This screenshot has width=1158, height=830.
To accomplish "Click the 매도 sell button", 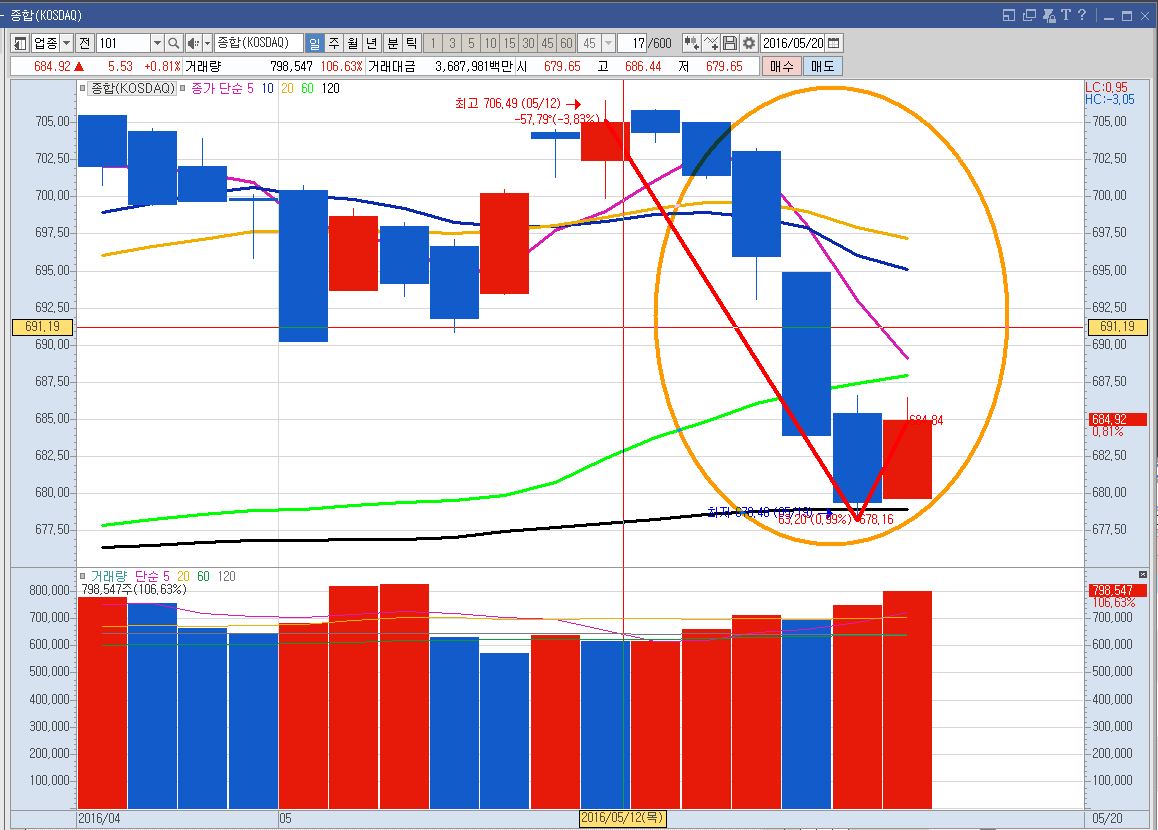I will point(822,66).
